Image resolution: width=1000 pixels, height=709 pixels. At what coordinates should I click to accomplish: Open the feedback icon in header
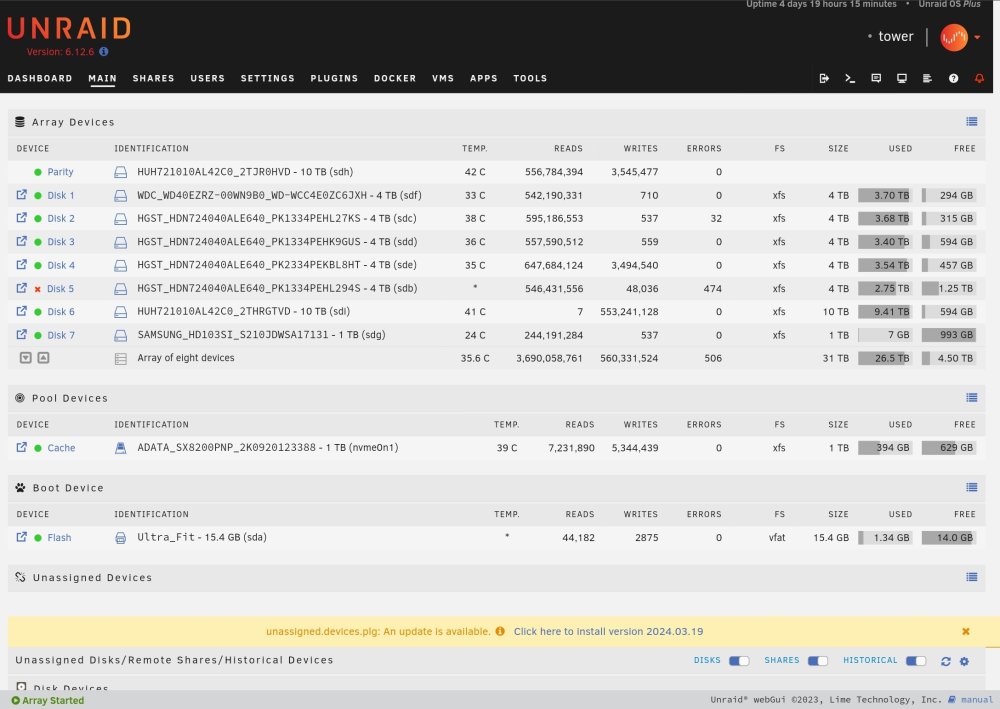coord(876,78)
